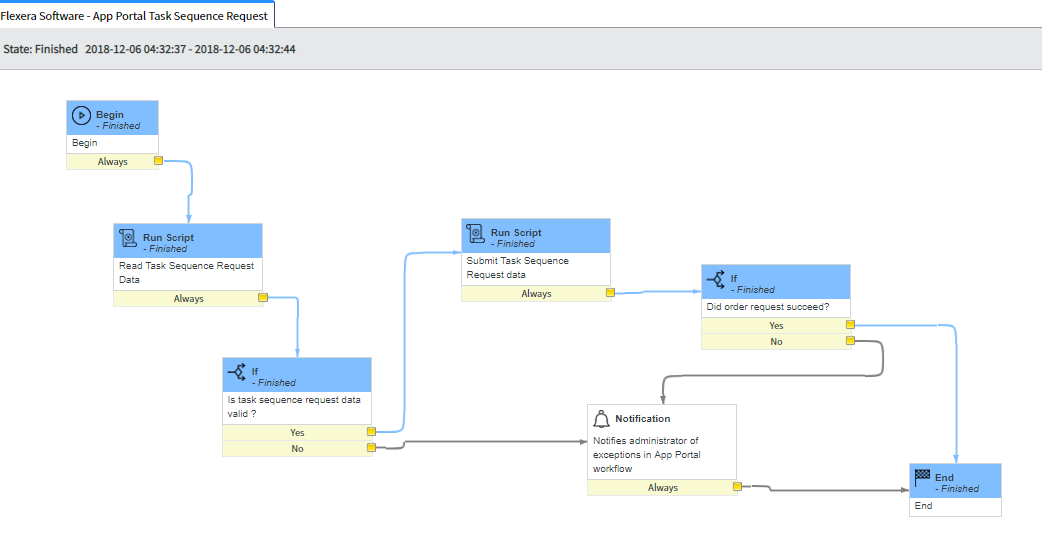Click the End node description box
Image resolution: width=1042 pixels, height=539 pixels.
click(954, 506)
